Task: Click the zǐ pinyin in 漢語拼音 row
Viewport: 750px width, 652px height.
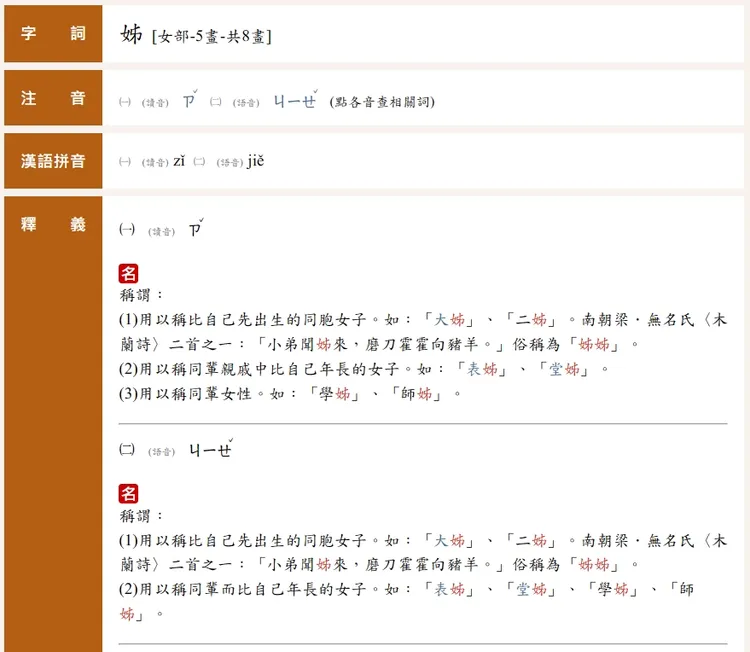Action: click(179, 161)
